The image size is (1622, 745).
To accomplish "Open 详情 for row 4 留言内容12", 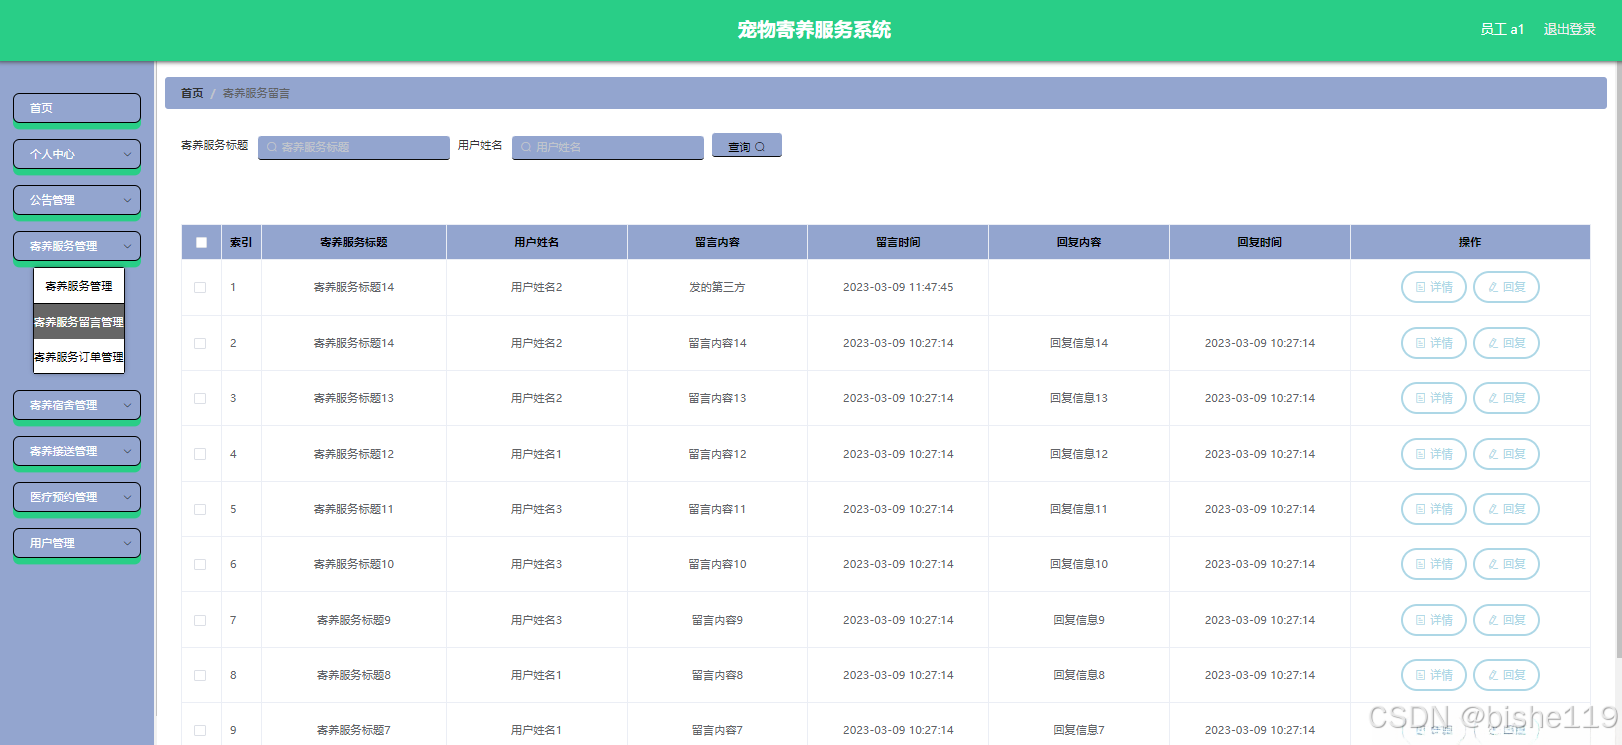I will (1434, 454).
